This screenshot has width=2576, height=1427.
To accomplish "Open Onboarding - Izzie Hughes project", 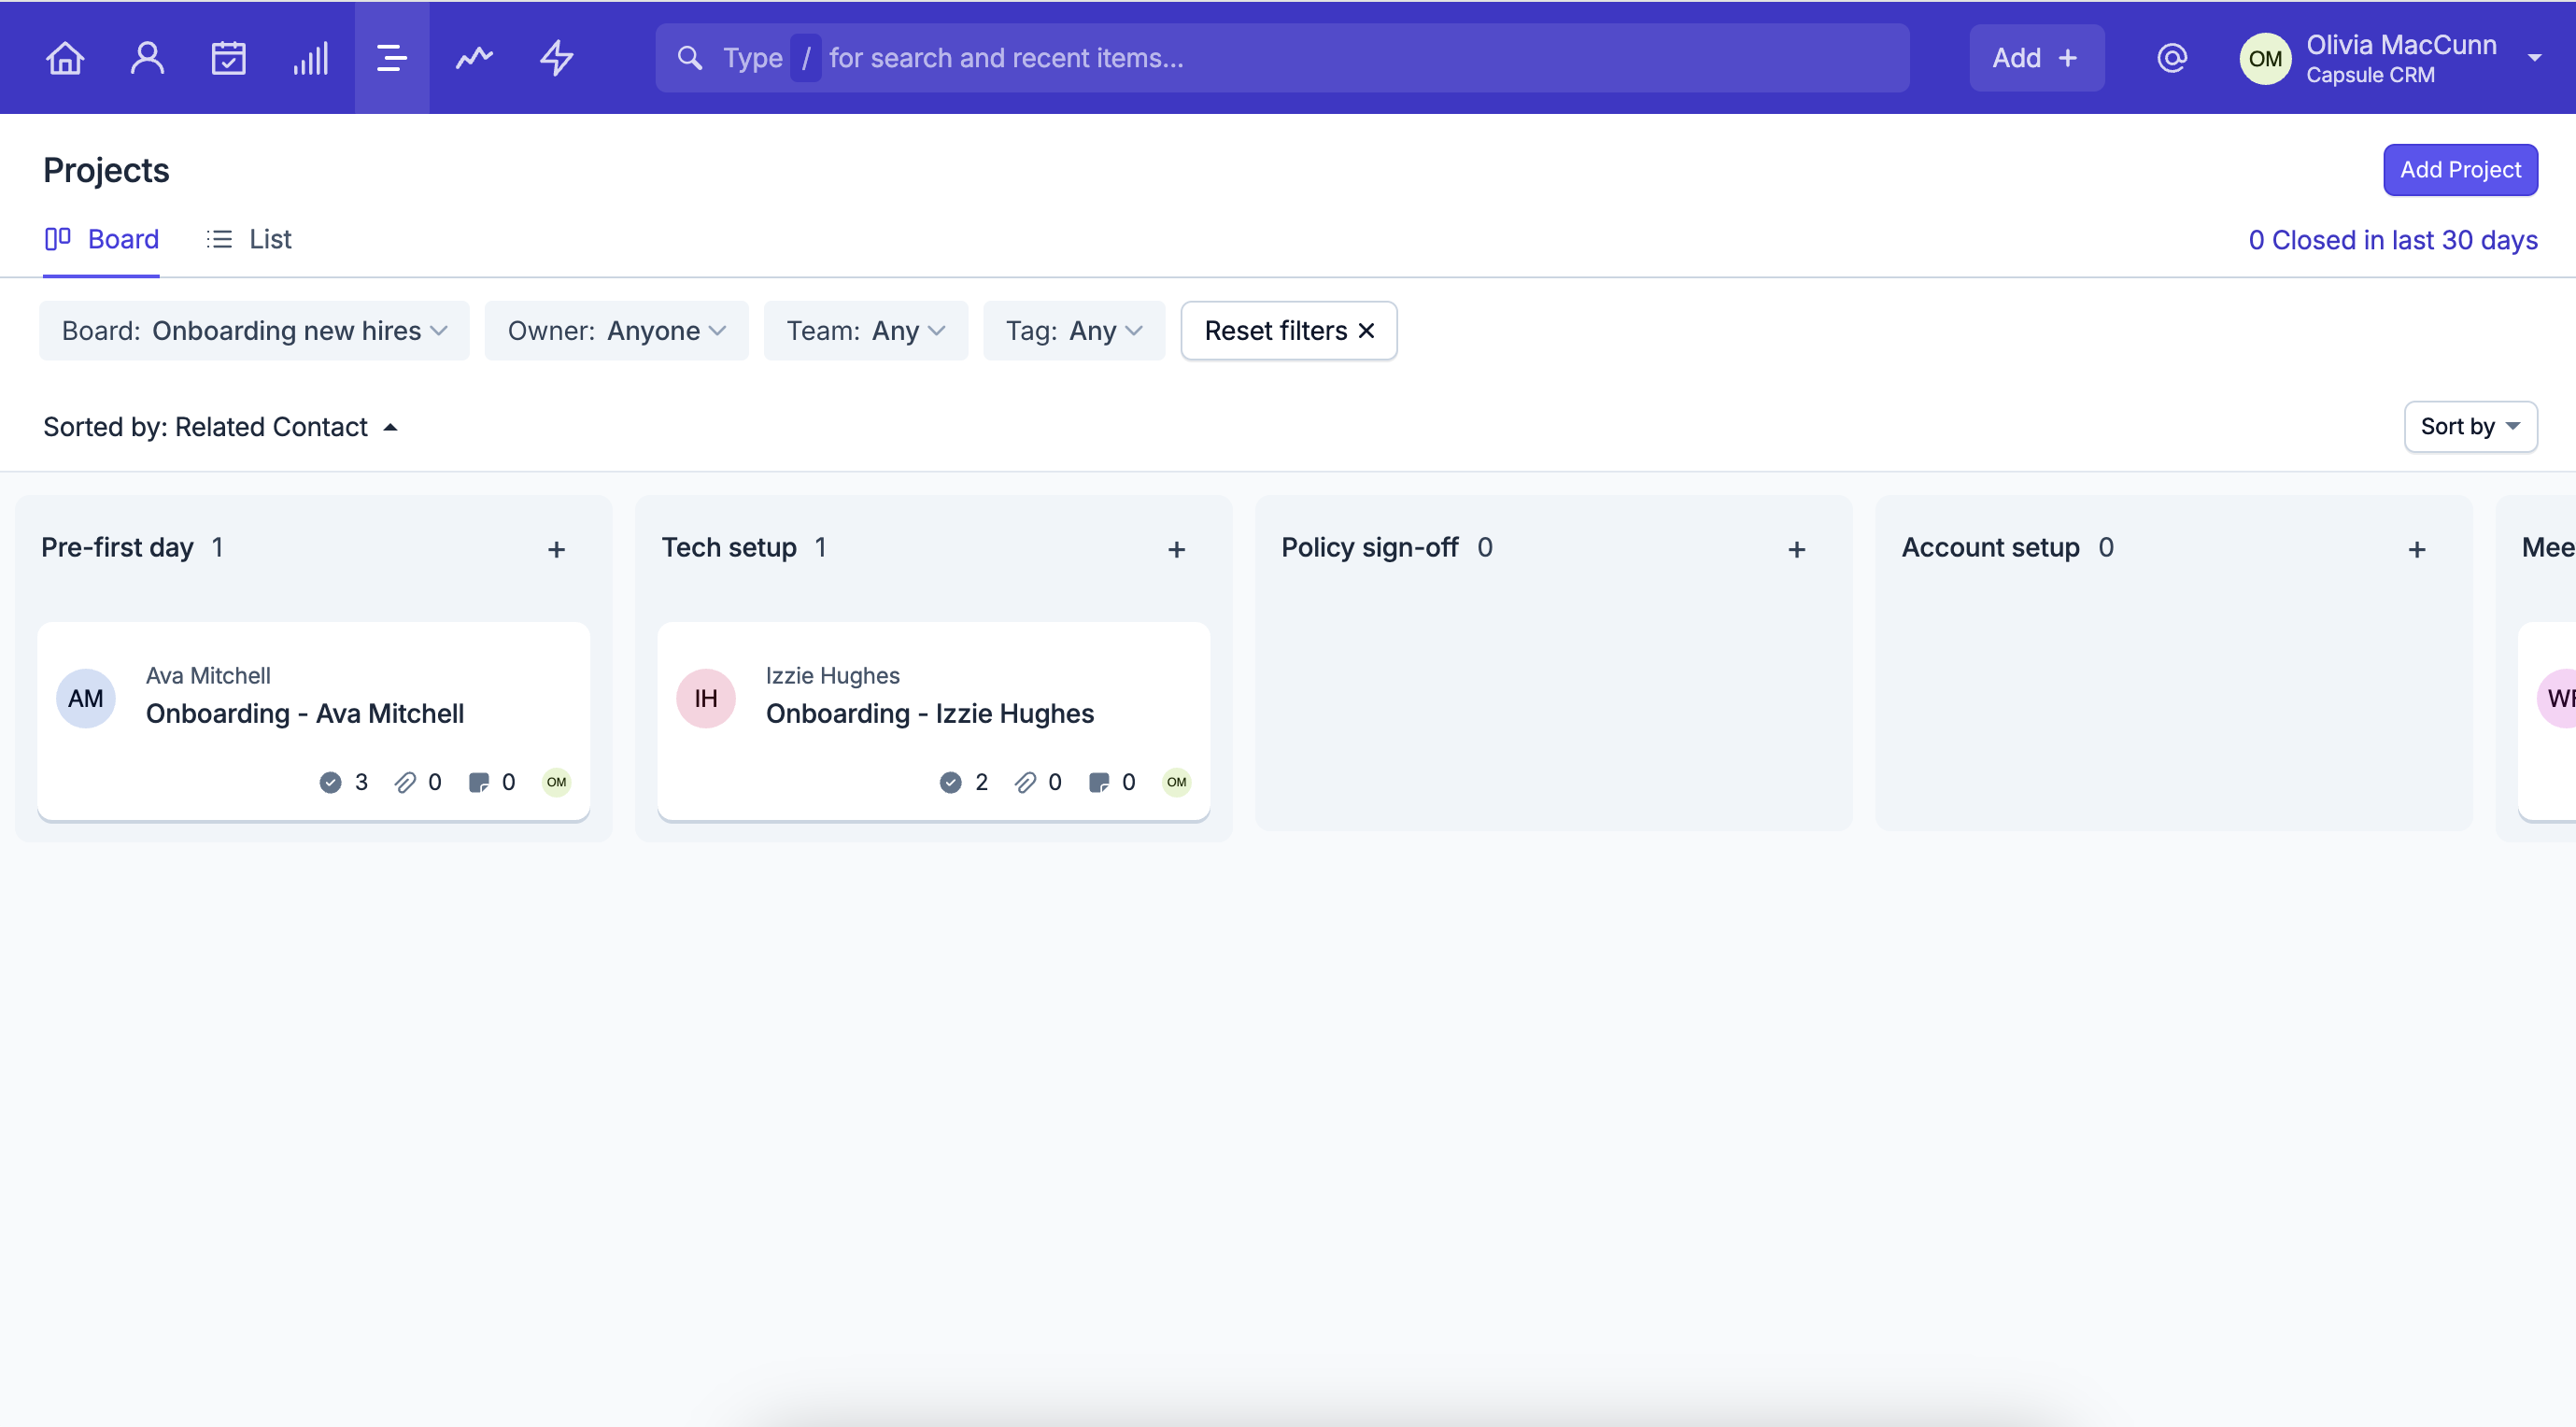I will pos(930,713).
